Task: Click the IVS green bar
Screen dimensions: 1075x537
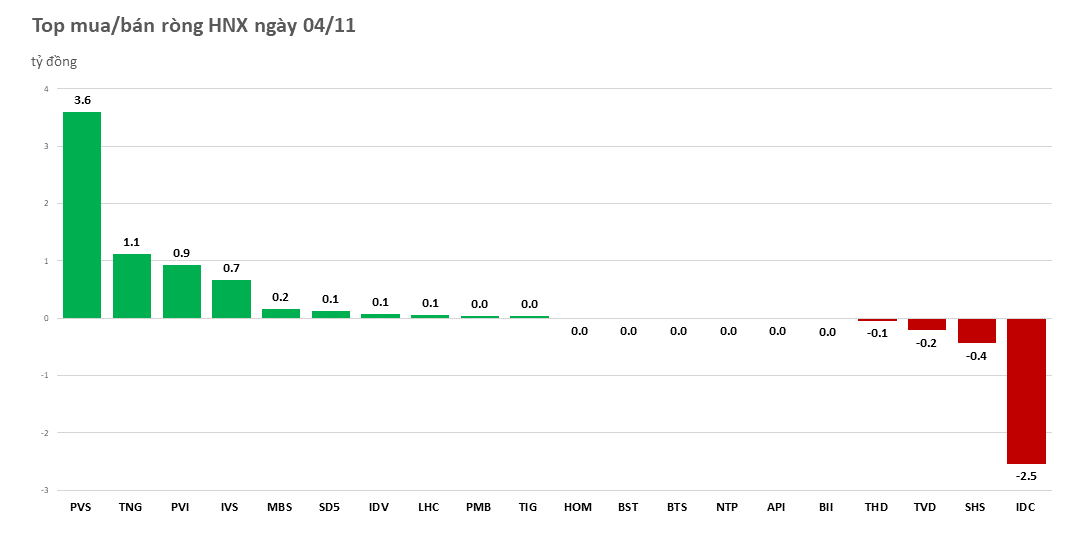Action: (x=231, y=299)
